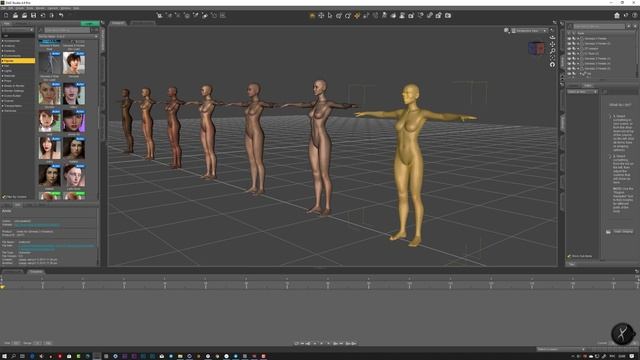
Task: Toggle selectable arrow of first scene item
Action: [x=573, y=39]
